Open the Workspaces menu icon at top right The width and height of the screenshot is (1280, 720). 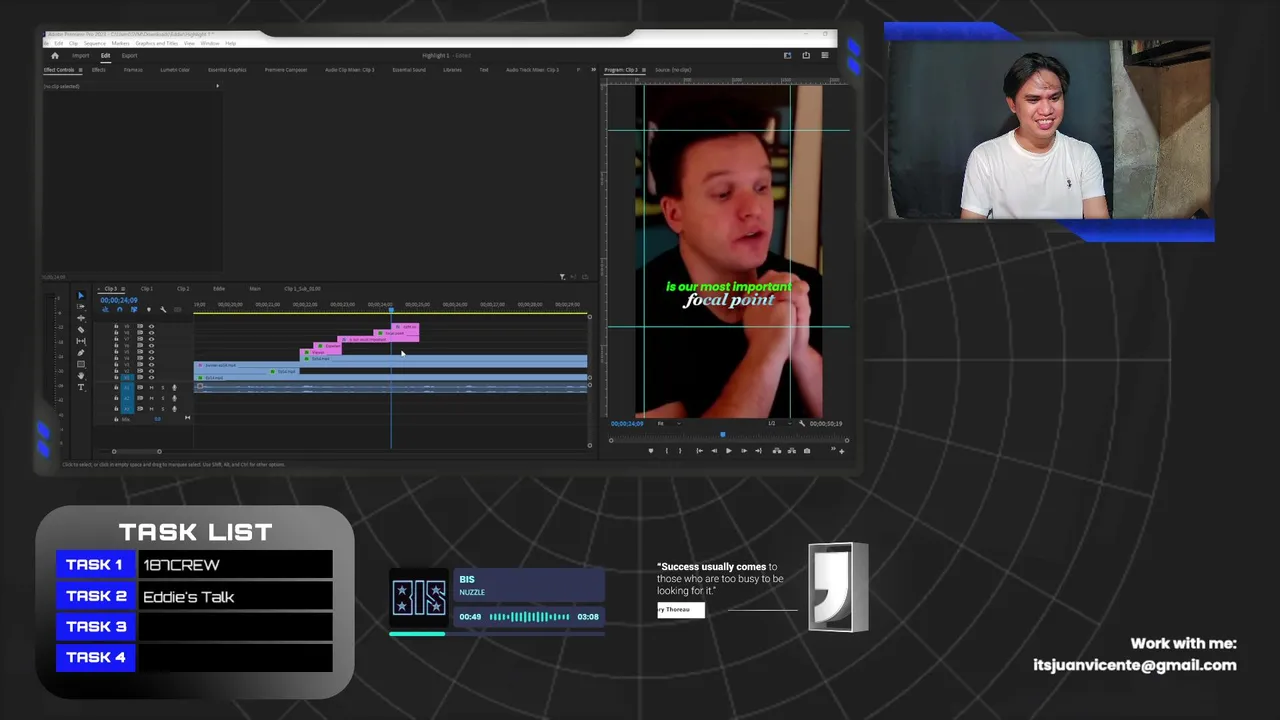coord(825,55)
